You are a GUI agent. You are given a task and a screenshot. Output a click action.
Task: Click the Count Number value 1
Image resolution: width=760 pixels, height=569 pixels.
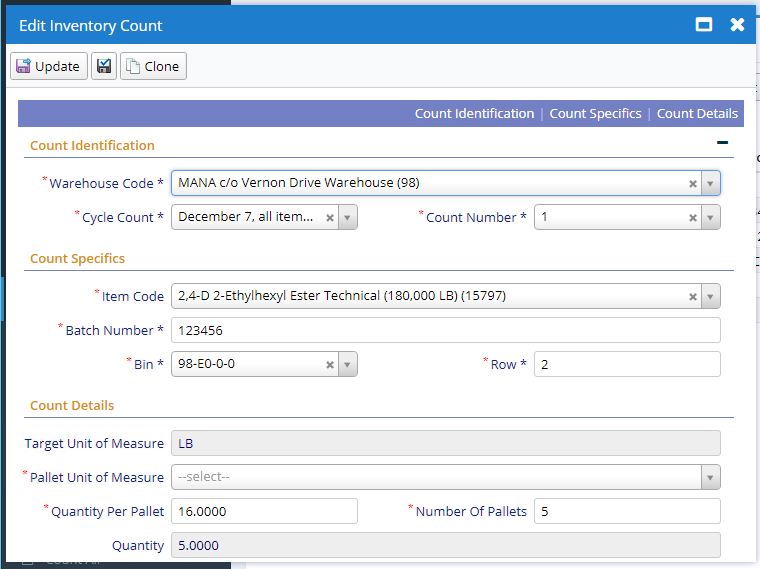(x=544, y=217)
